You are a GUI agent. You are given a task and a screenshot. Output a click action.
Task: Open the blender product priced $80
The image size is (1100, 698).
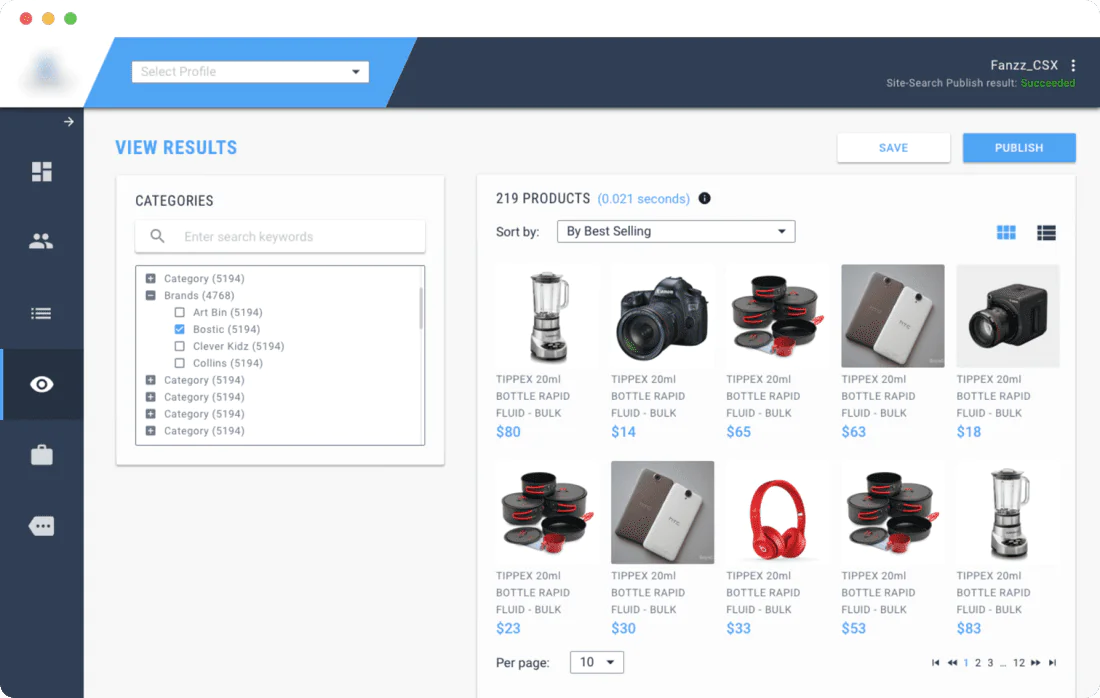(547, 316)
